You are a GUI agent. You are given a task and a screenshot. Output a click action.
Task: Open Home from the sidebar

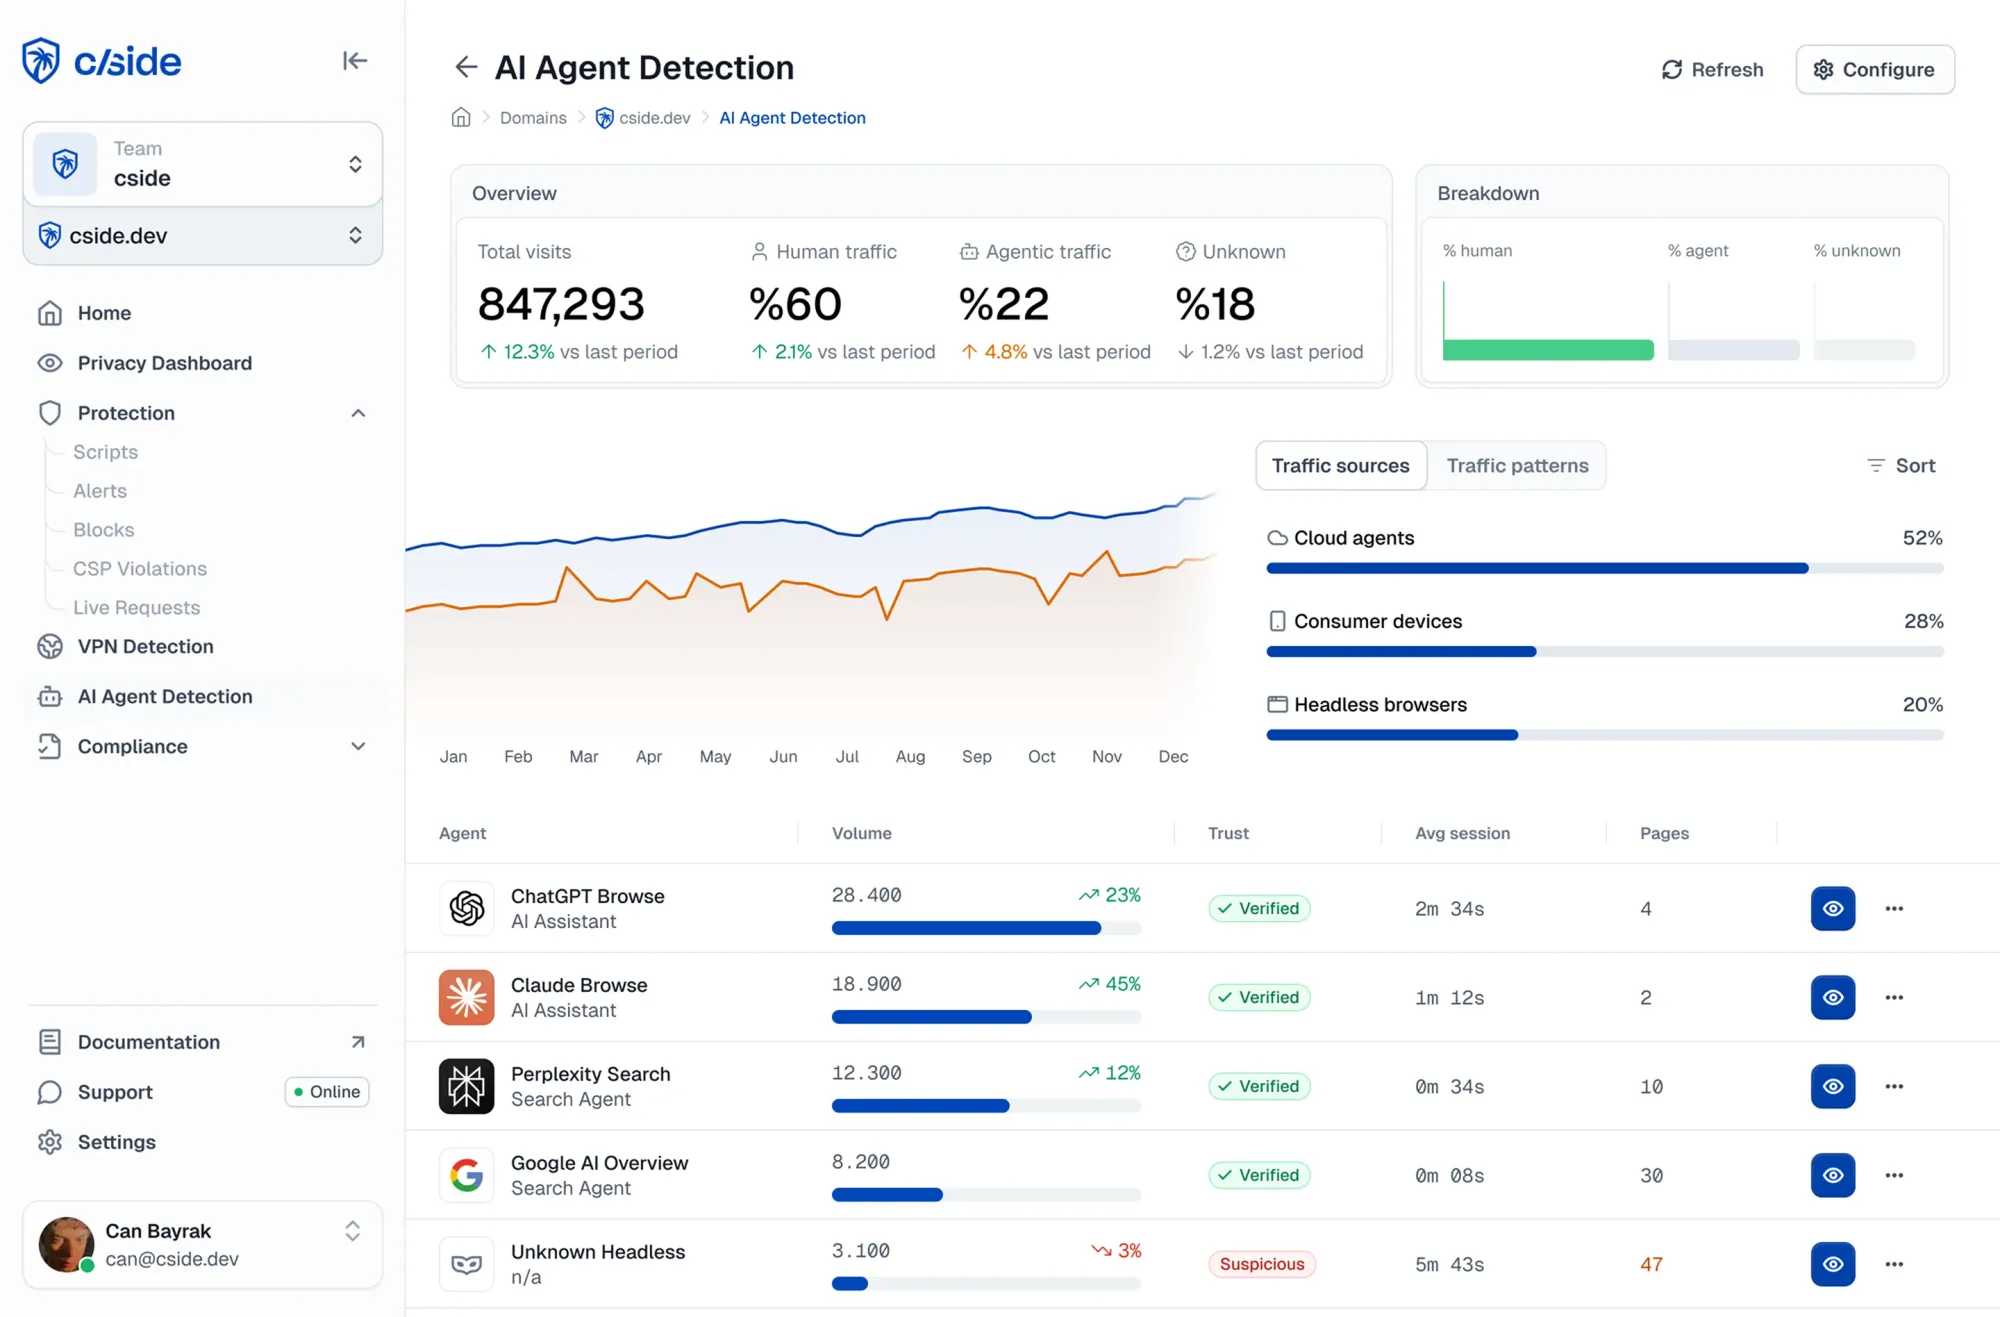[103, 313]
